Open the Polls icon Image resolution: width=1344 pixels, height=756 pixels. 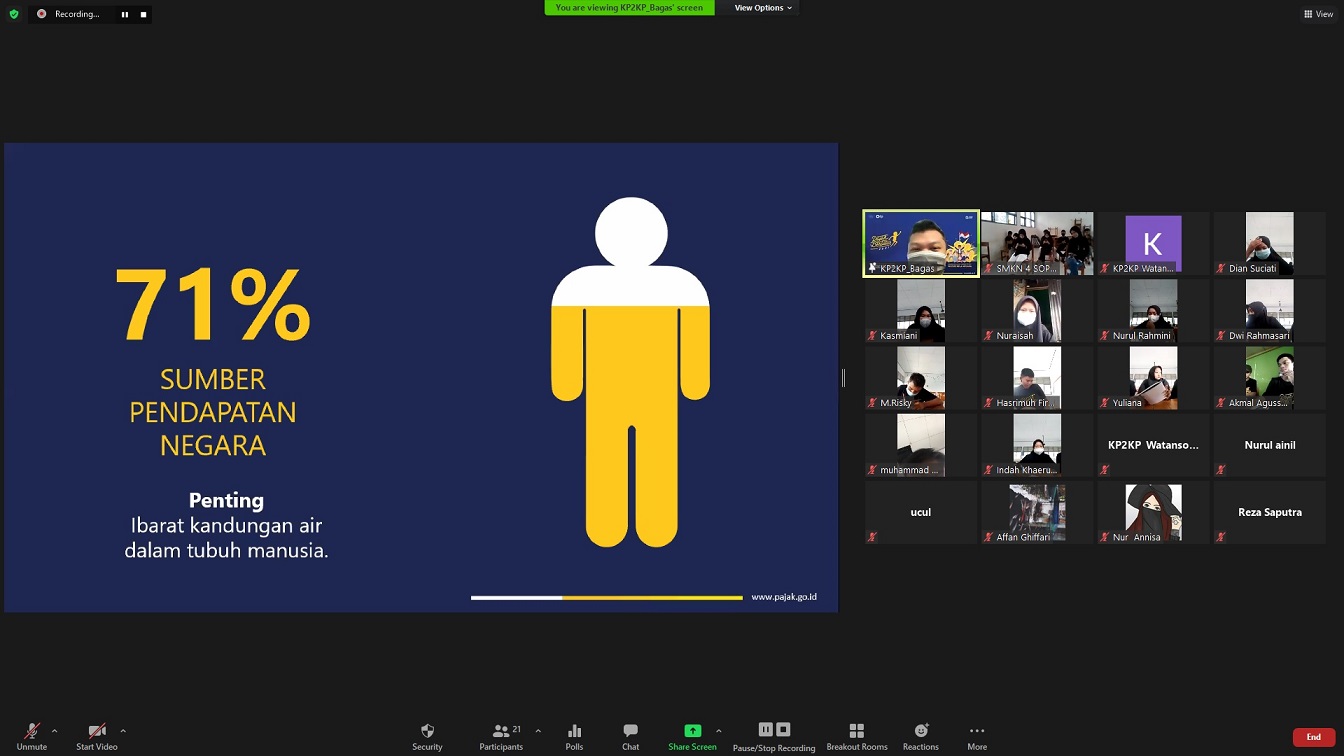tap(574, 731)
